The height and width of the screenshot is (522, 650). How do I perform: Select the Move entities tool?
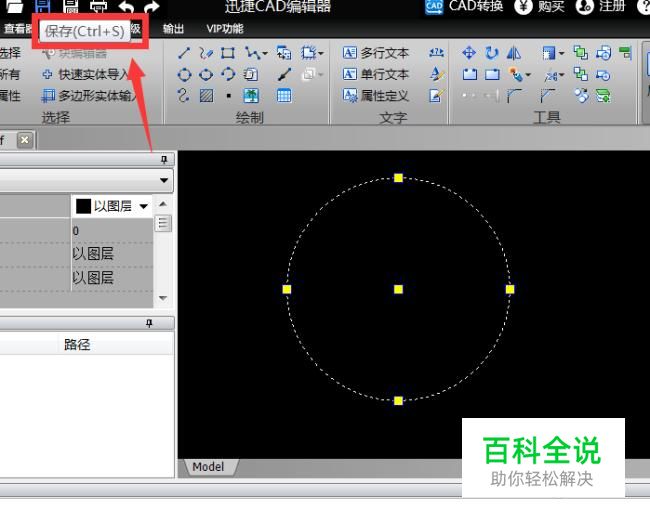469,53
